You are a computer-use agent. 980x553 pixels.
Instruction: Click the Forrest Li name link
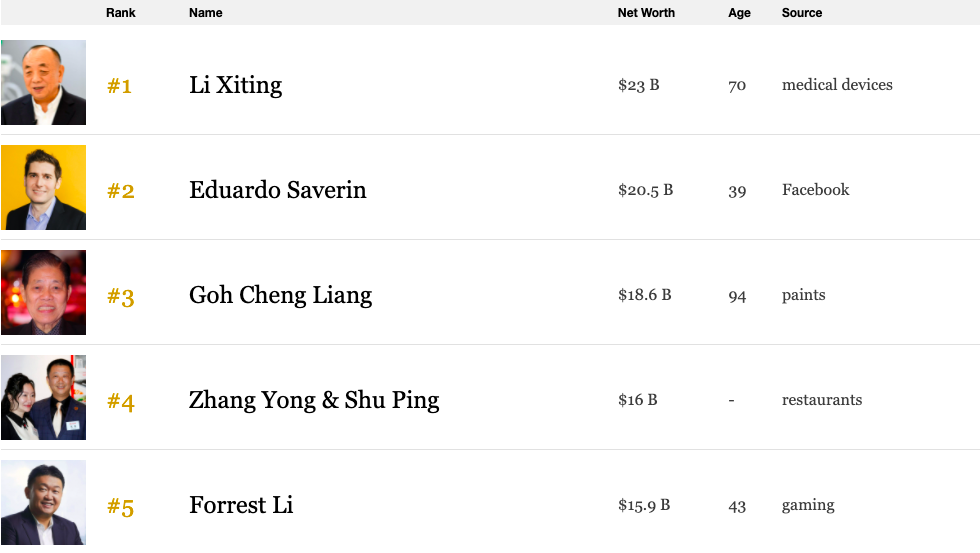[x=241, y=505]
